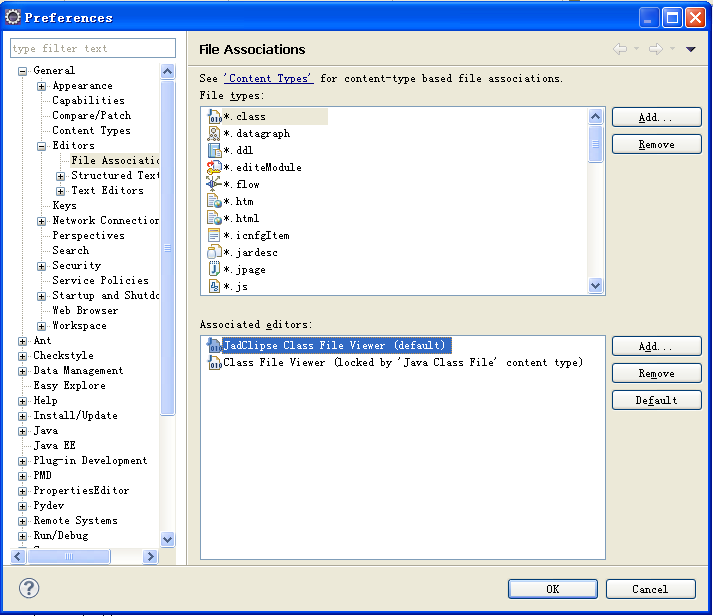Screen dimensions: 713x616
Task: Click the *.icnfgItem file icon
Action: pos(214,235)
